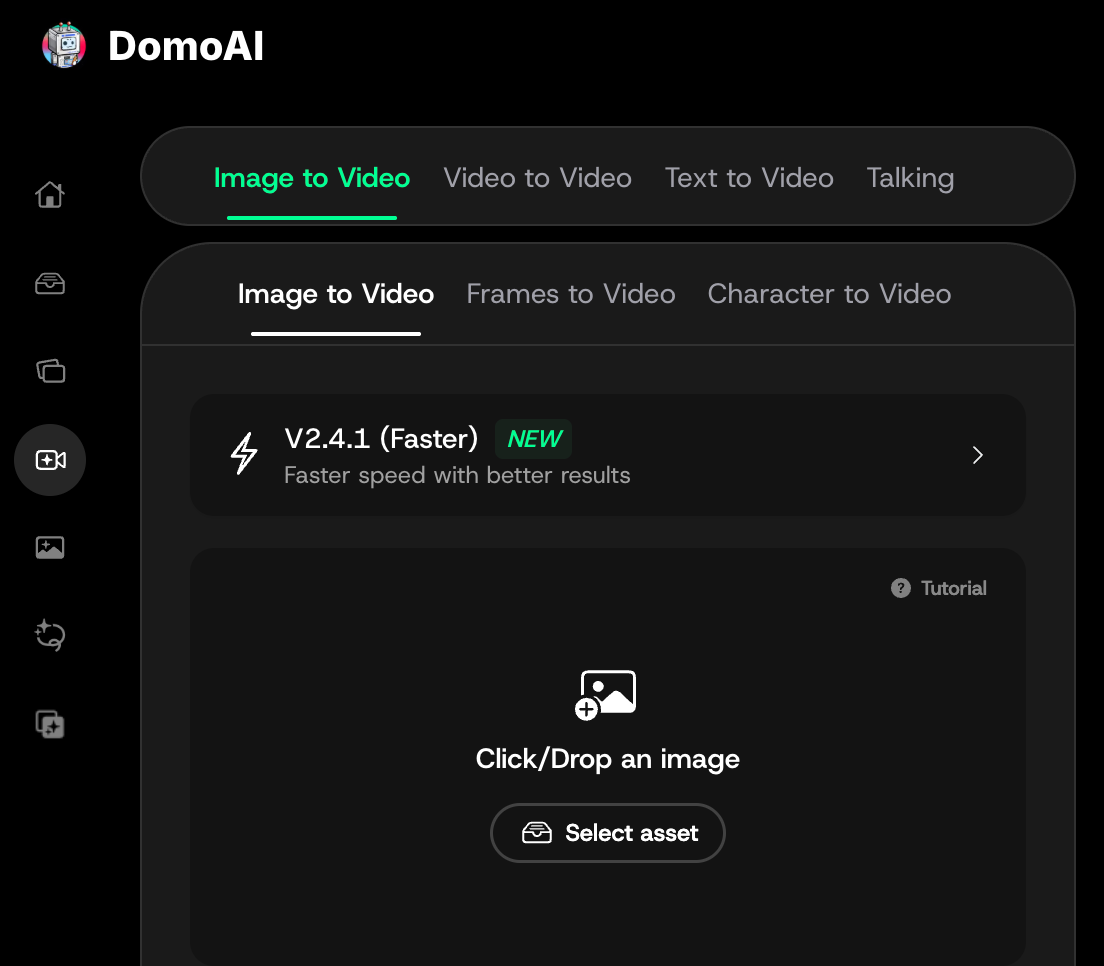Click the bottom sparkle layers sidebar icon
Screen dimensions: 1104x966
coord(50,723)
